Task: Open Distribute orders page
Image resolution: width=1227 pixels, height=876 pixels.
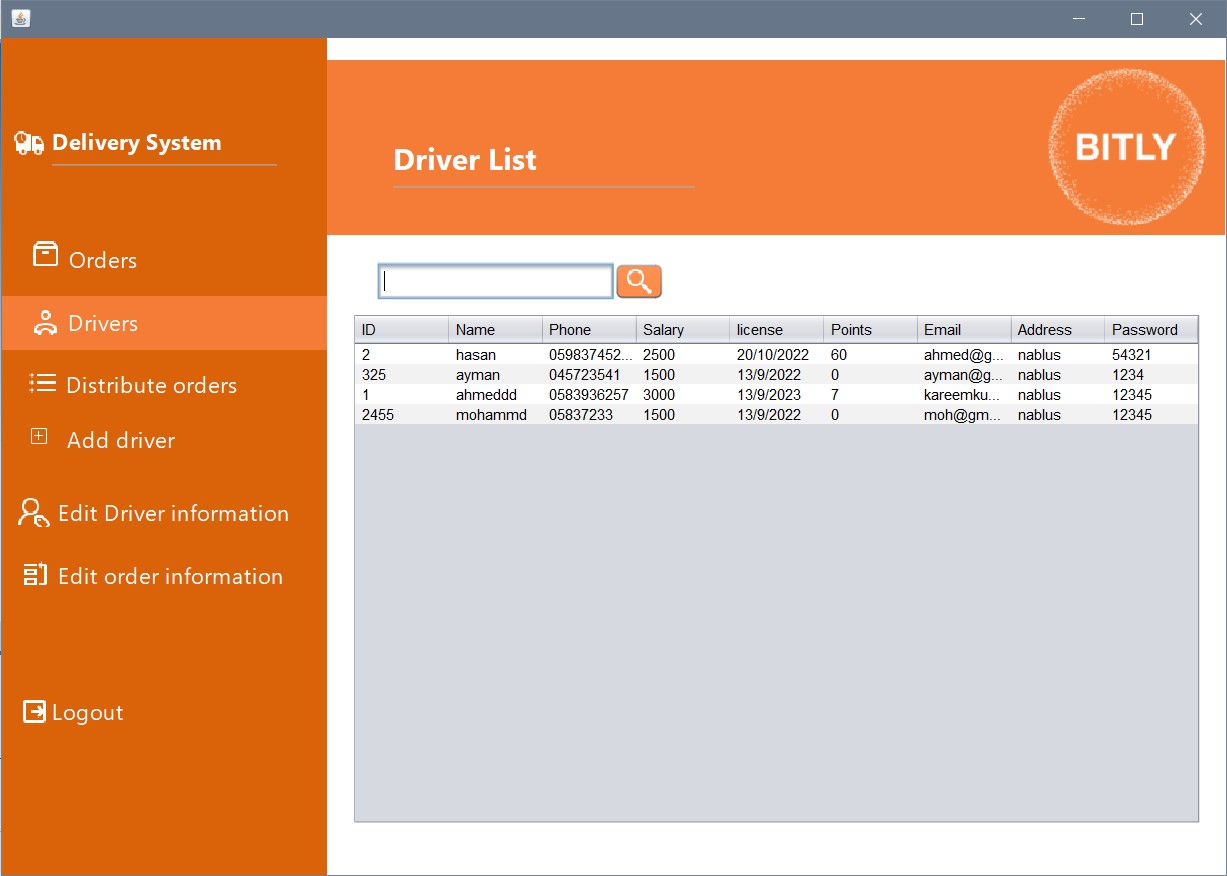Action: [x=151, y=385]
